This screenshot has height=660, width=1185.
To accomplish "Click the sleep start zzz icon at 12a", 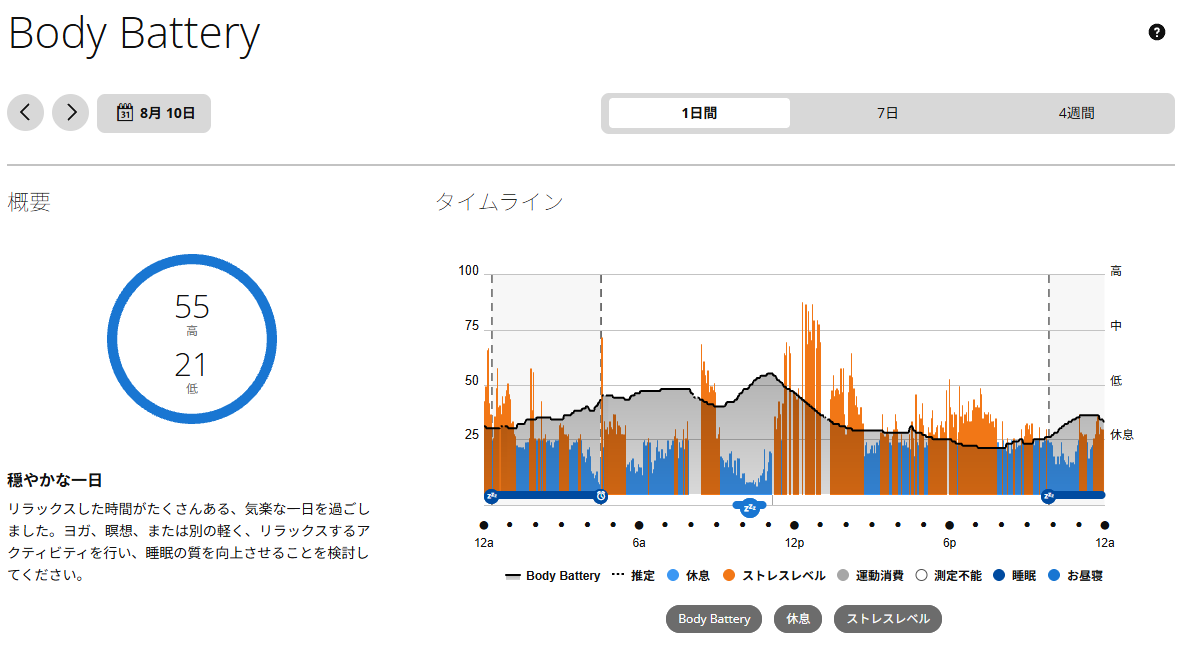I will [491, 496].
